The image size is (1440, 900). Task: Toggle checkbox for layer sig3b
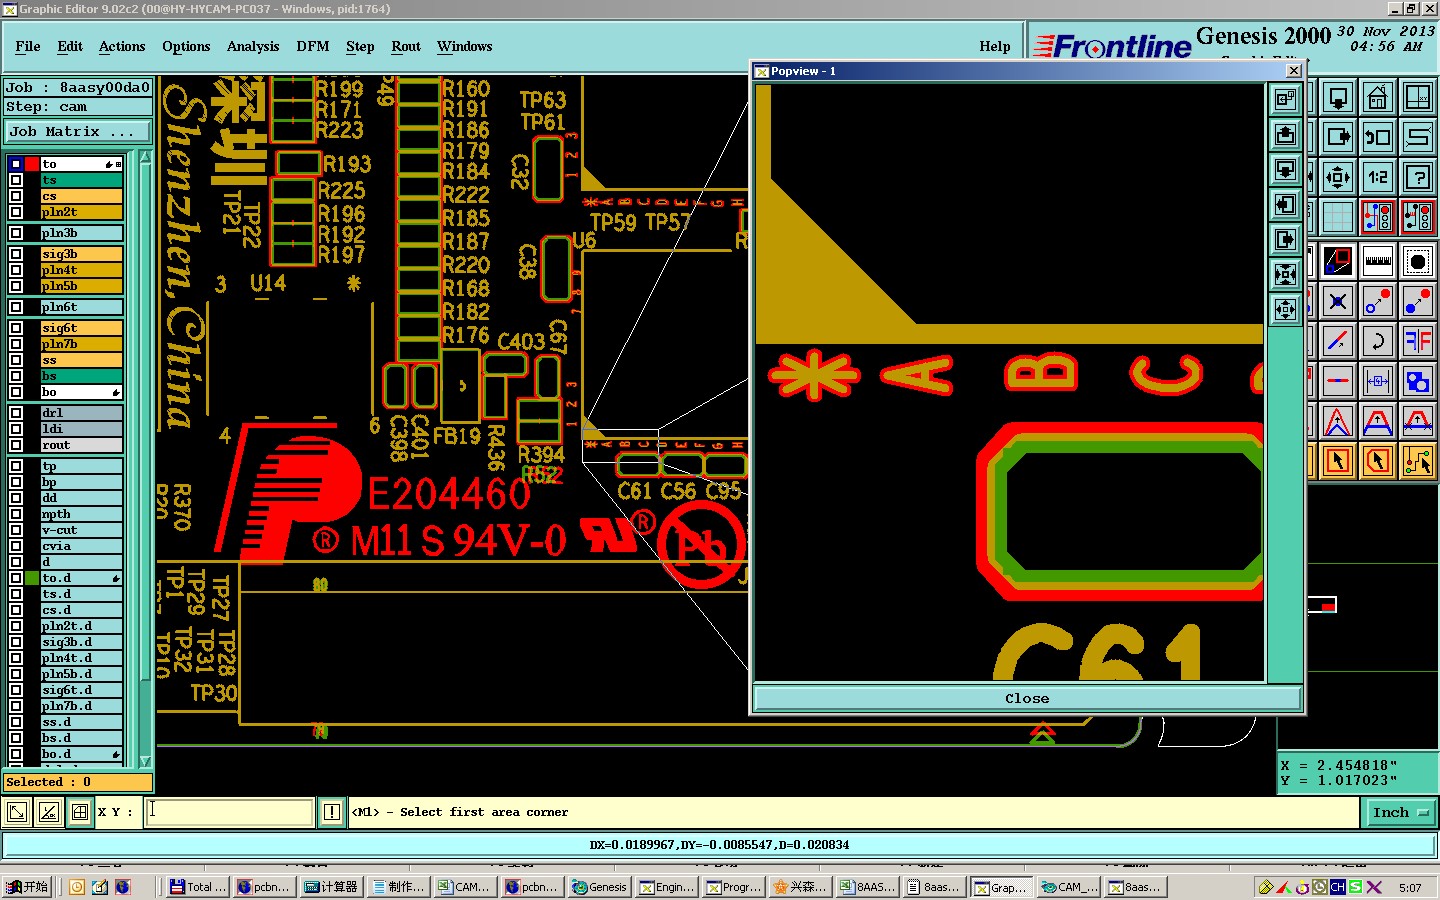click(16, 254)
